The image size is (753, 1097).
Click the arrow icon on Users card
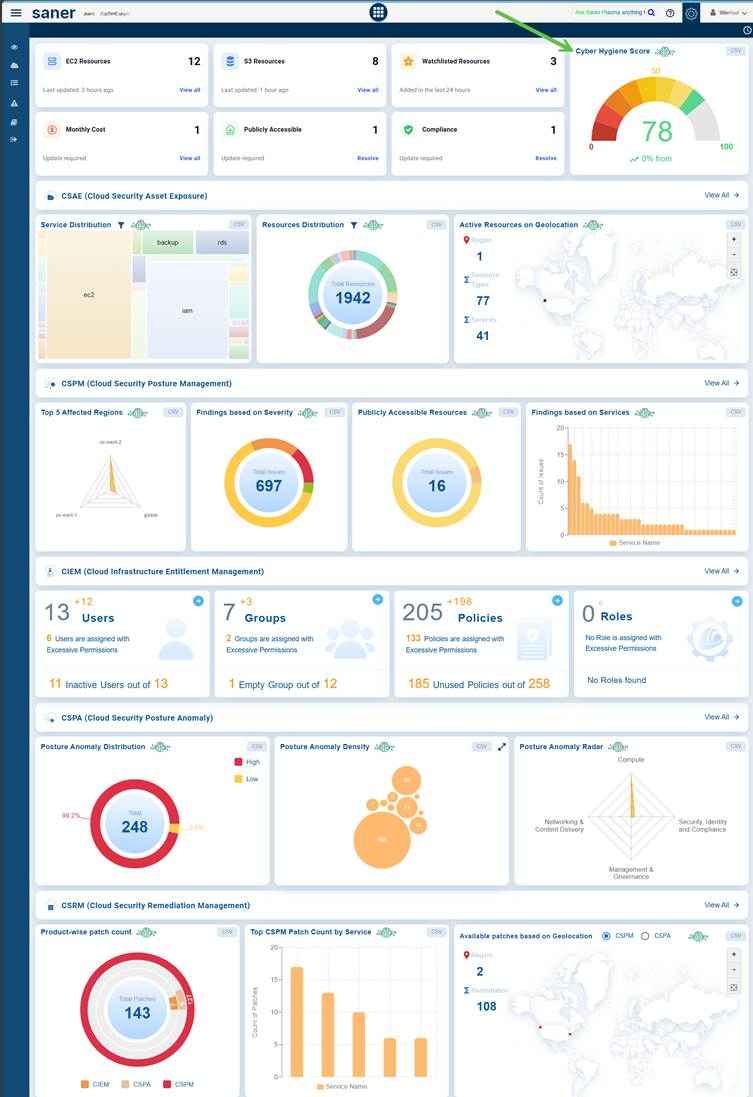click(198, 600)
